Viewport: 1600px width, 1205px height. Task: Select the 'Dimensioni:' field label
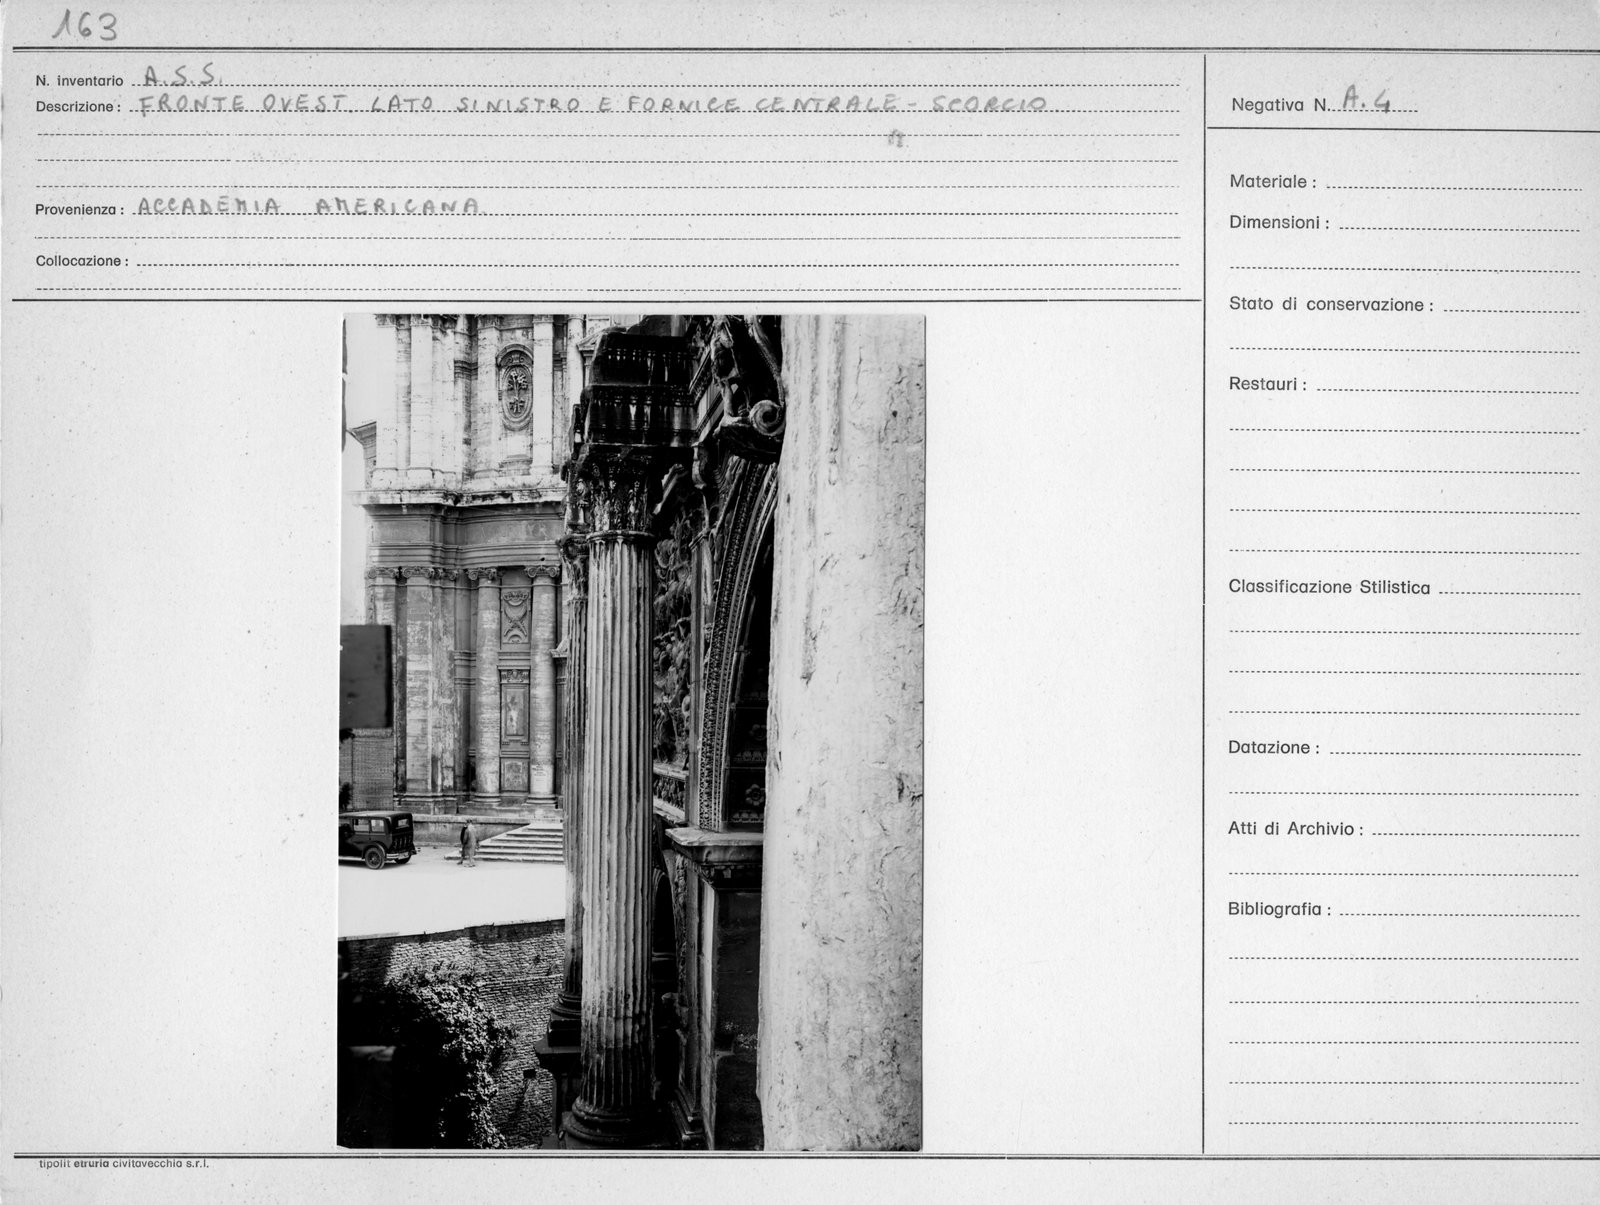1279,223
